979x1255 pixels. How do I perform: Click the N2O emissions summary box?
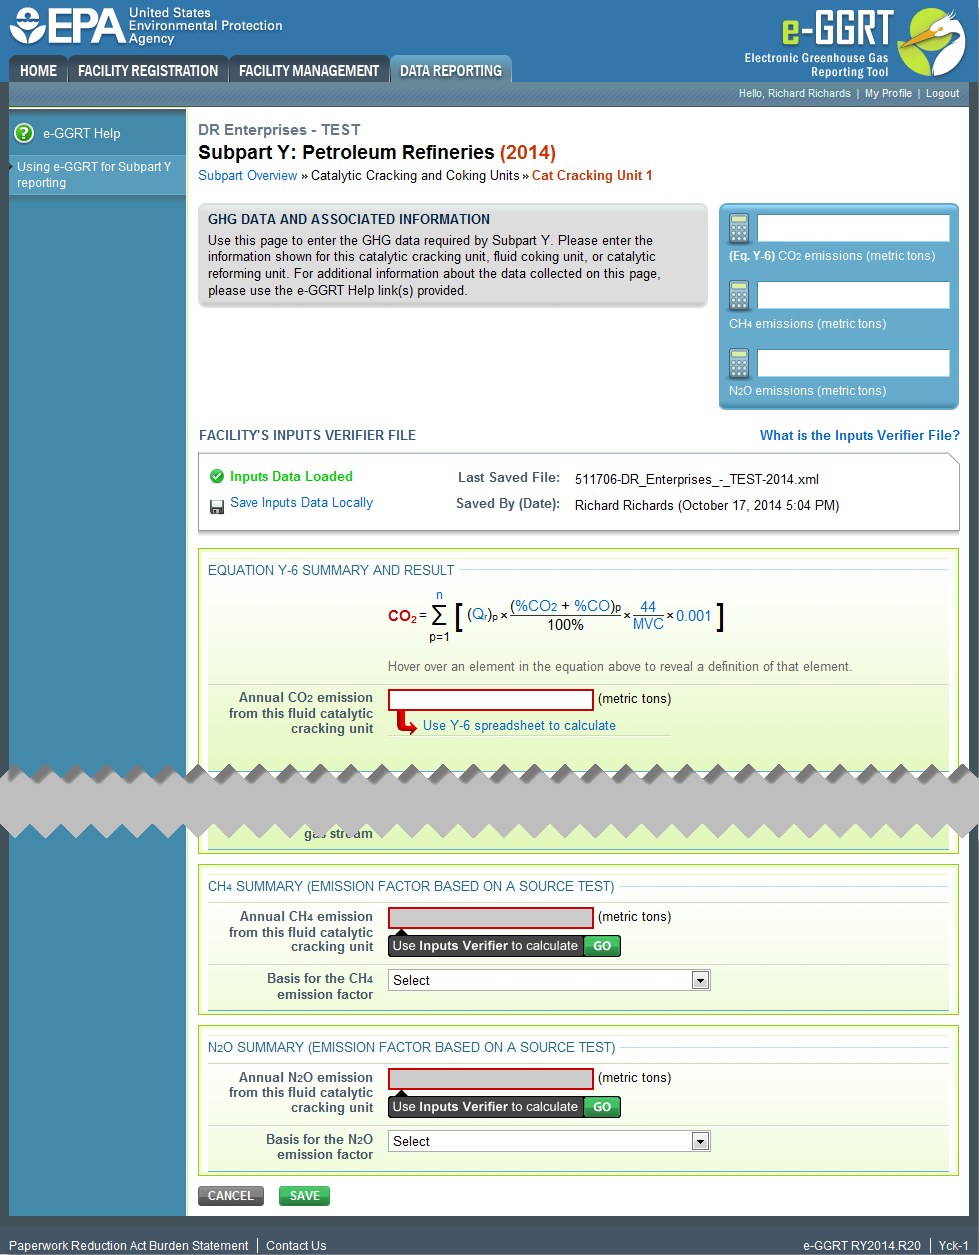click(853, 363)
